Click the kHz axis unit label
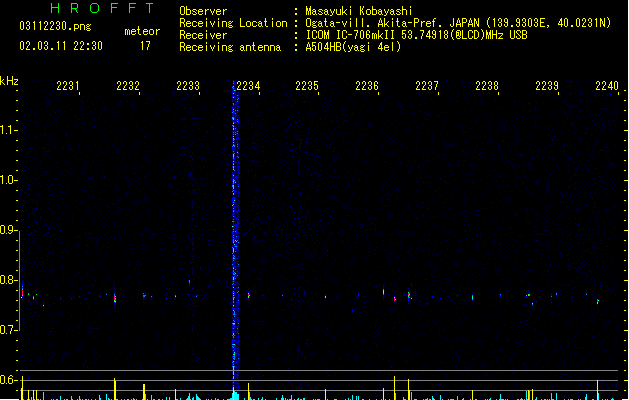 point(9,81)
